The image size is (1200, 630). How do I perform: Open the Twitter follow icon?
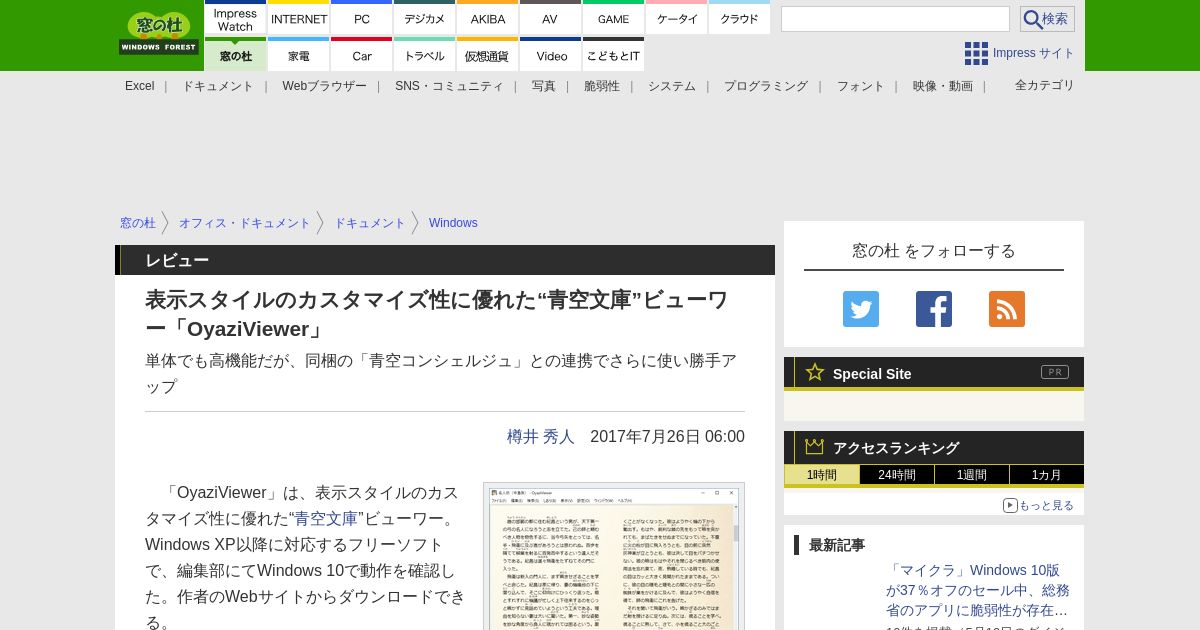(x=861, y=309)
